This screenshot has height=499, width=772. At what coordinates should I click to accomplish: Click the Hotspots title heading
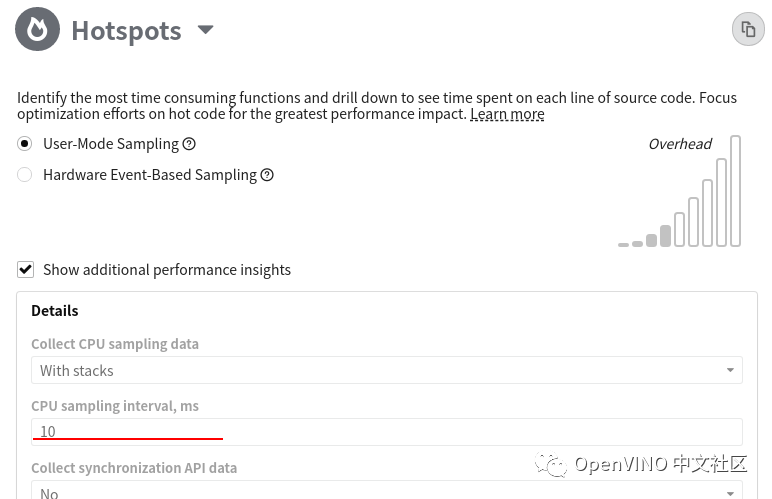coord(126,31)
